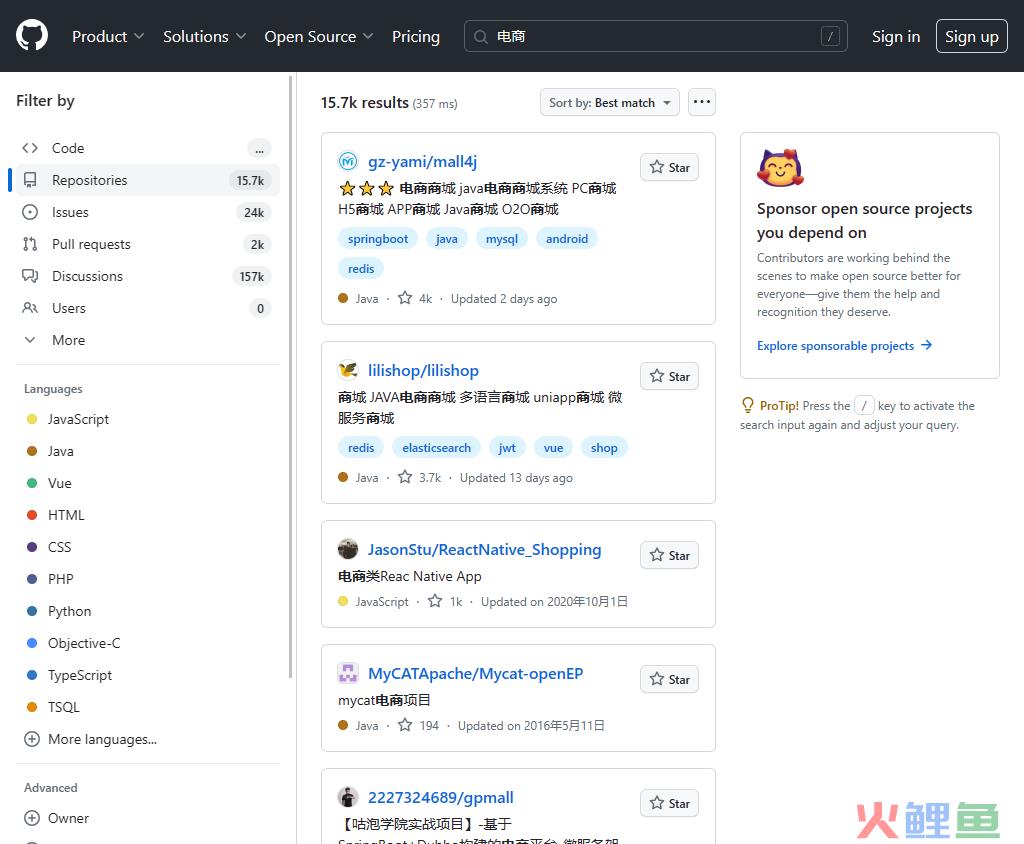
Task: Click the sponsor heart mascot image
Action: 780,168
